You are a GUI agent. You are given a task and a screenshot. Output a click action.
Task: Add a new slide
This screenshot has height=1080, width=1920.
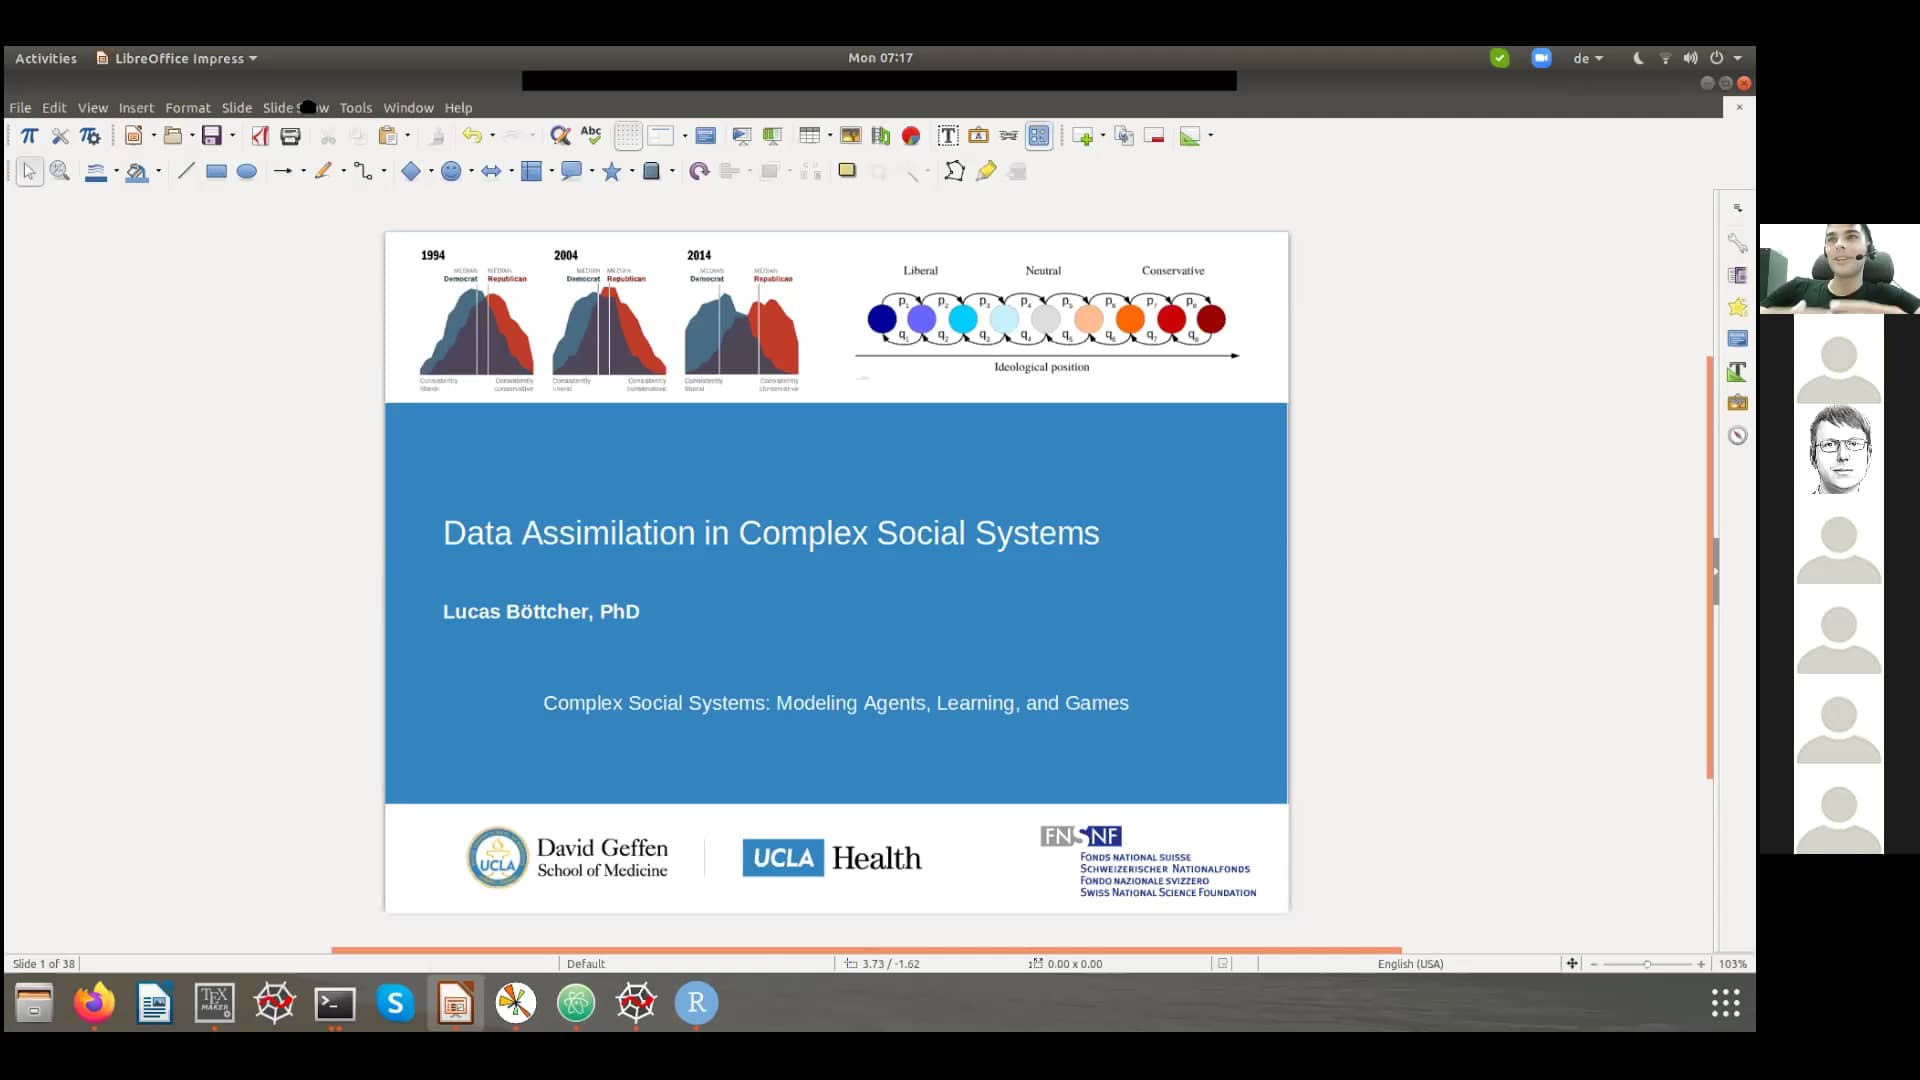click(x=1082, y=136)
